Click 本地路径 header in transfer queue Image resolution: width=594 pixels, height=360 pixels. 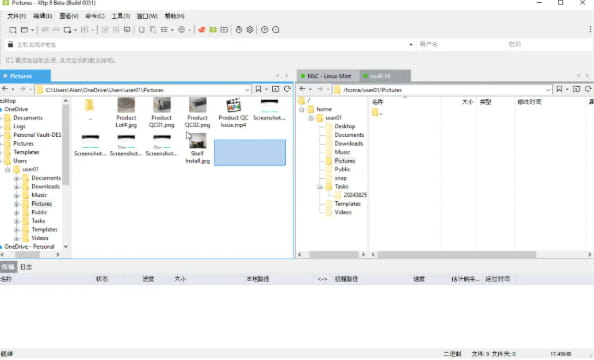(258, 279)
